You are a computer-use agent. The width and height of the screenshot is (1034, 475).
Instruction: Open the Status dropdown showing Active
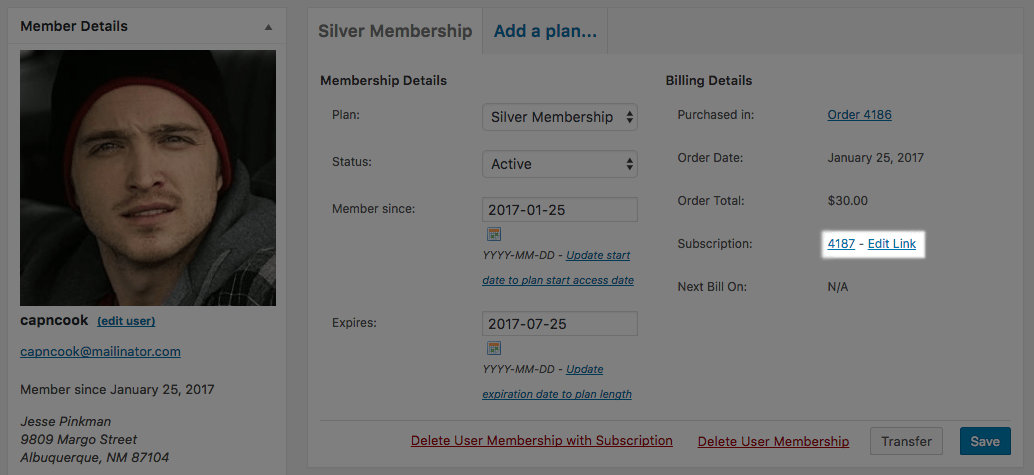click(560, 164)
